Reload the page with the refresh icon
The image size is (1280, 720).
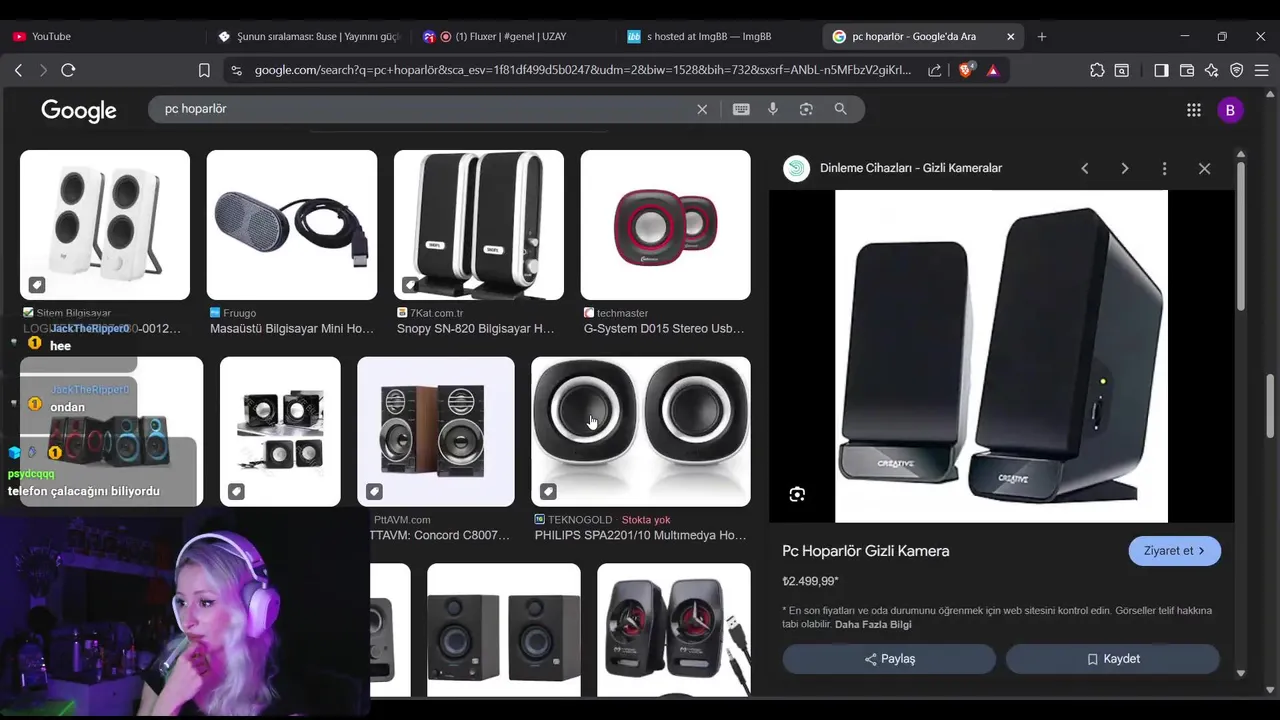pyautogui.click(x=68, y=70)
